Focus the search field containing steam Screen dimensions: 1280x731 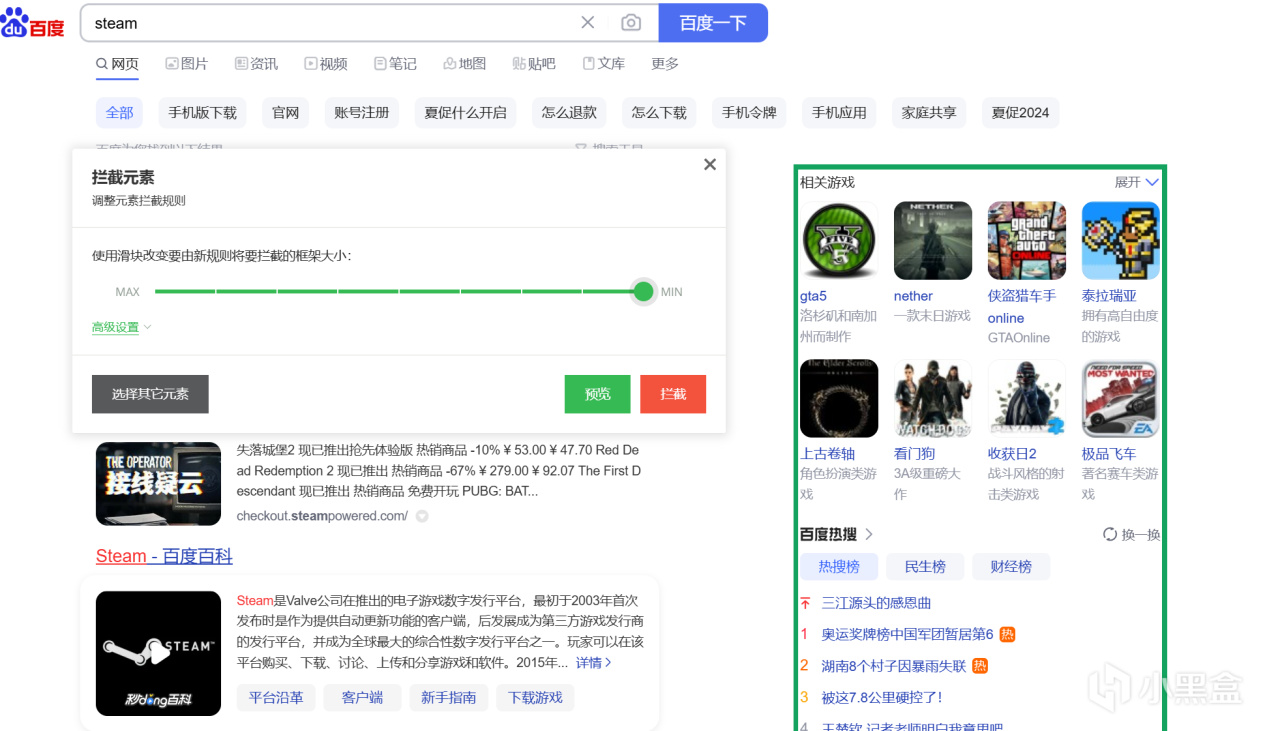pyautogui.click(x=330, y=23)
